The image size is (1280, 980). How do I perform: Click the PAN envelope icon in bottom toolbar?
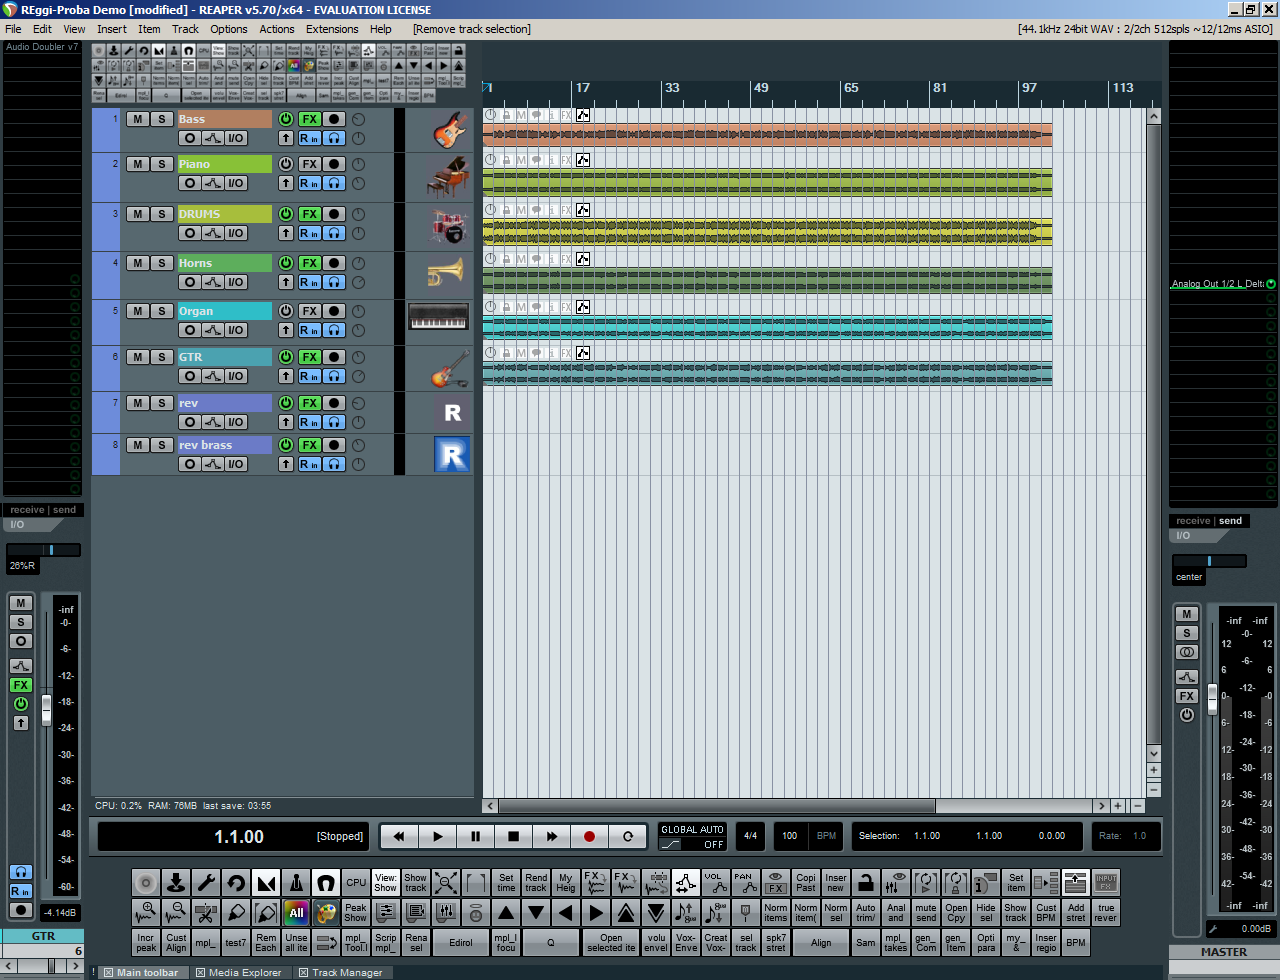point(746,883)
